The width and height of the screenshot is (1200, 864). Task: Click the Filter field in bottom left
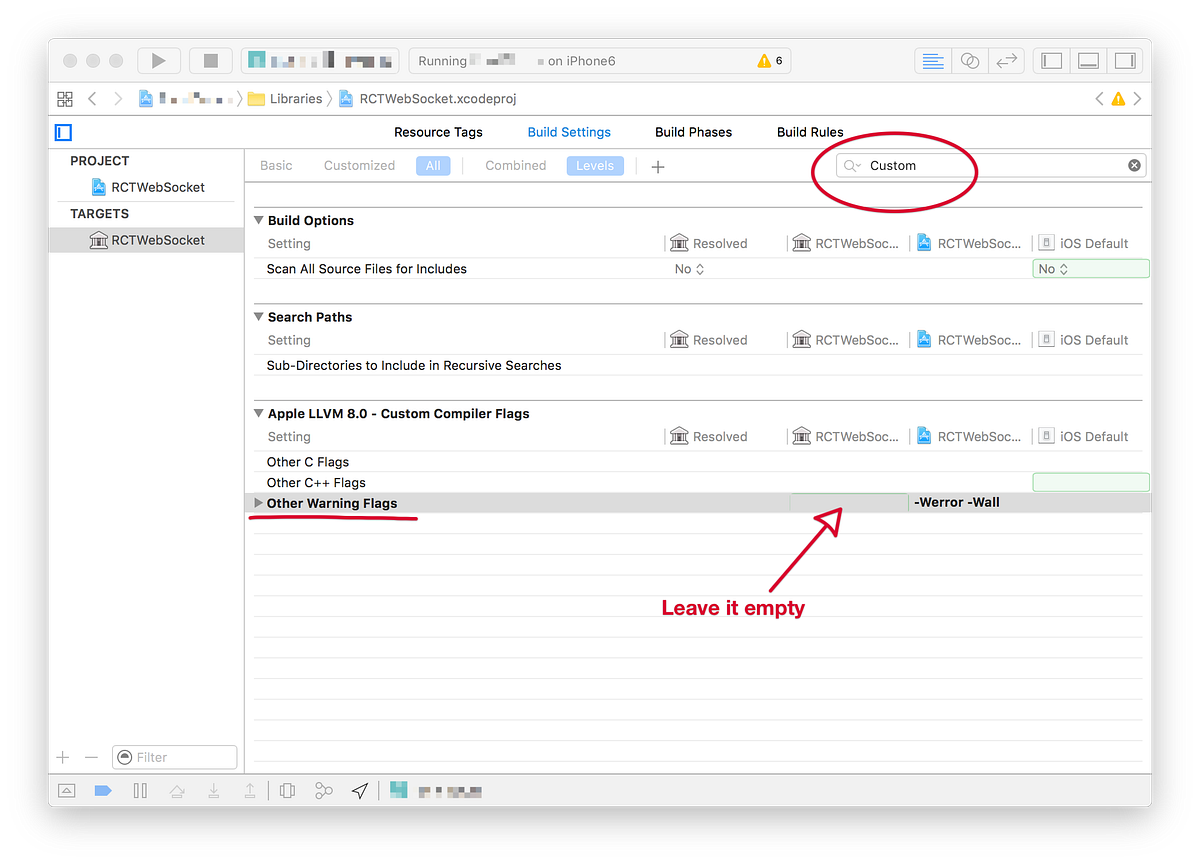pyautogui.click(x=175, y=757)
